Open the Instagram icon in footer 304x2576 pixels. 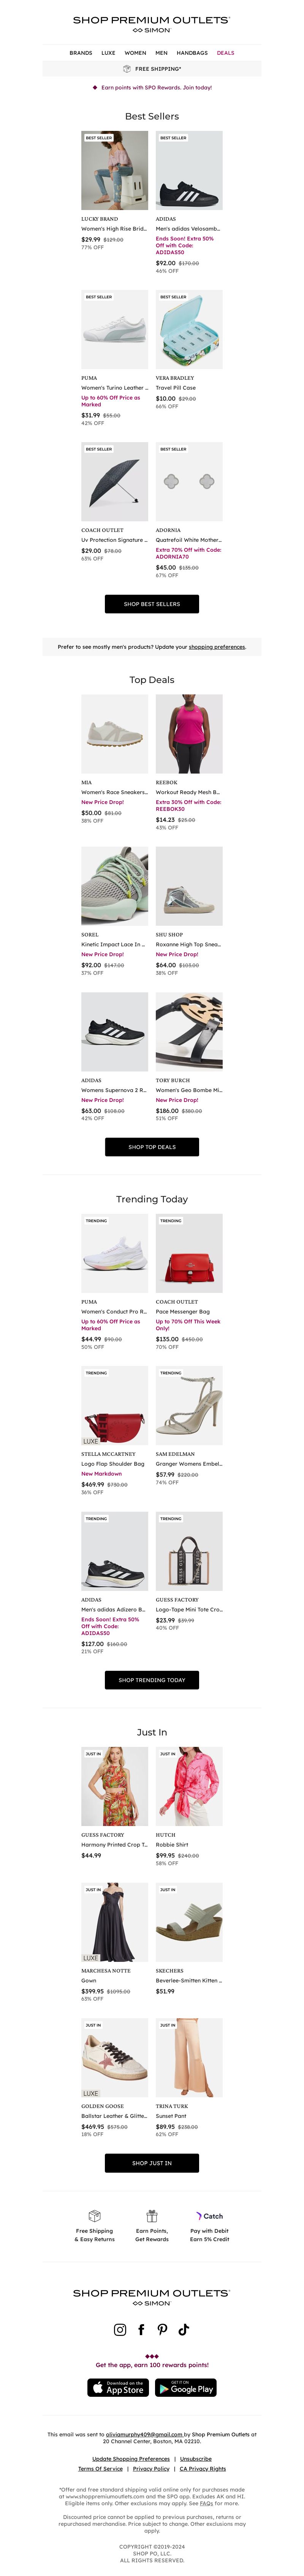pos(120,2329)
